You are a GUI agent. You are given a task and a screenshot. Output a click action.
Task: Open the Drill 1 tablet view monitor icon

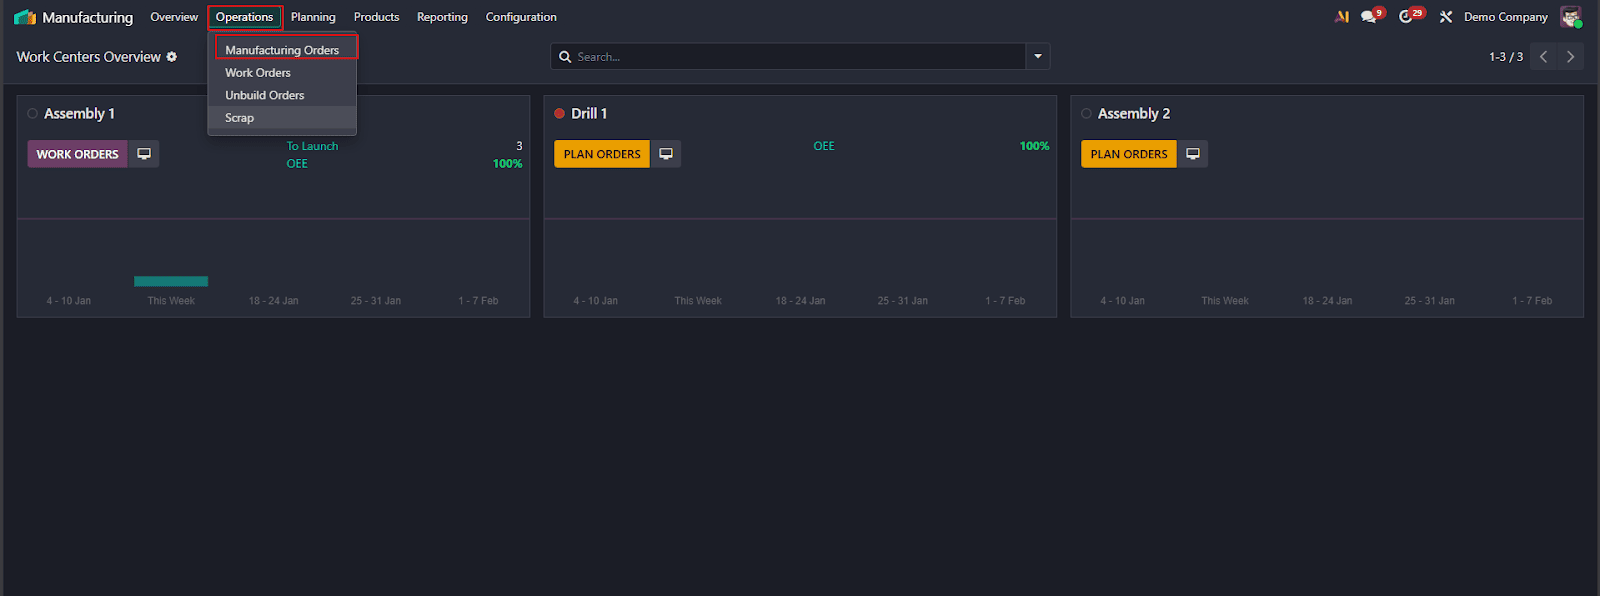pyautogui.click(x=666, y=154)
